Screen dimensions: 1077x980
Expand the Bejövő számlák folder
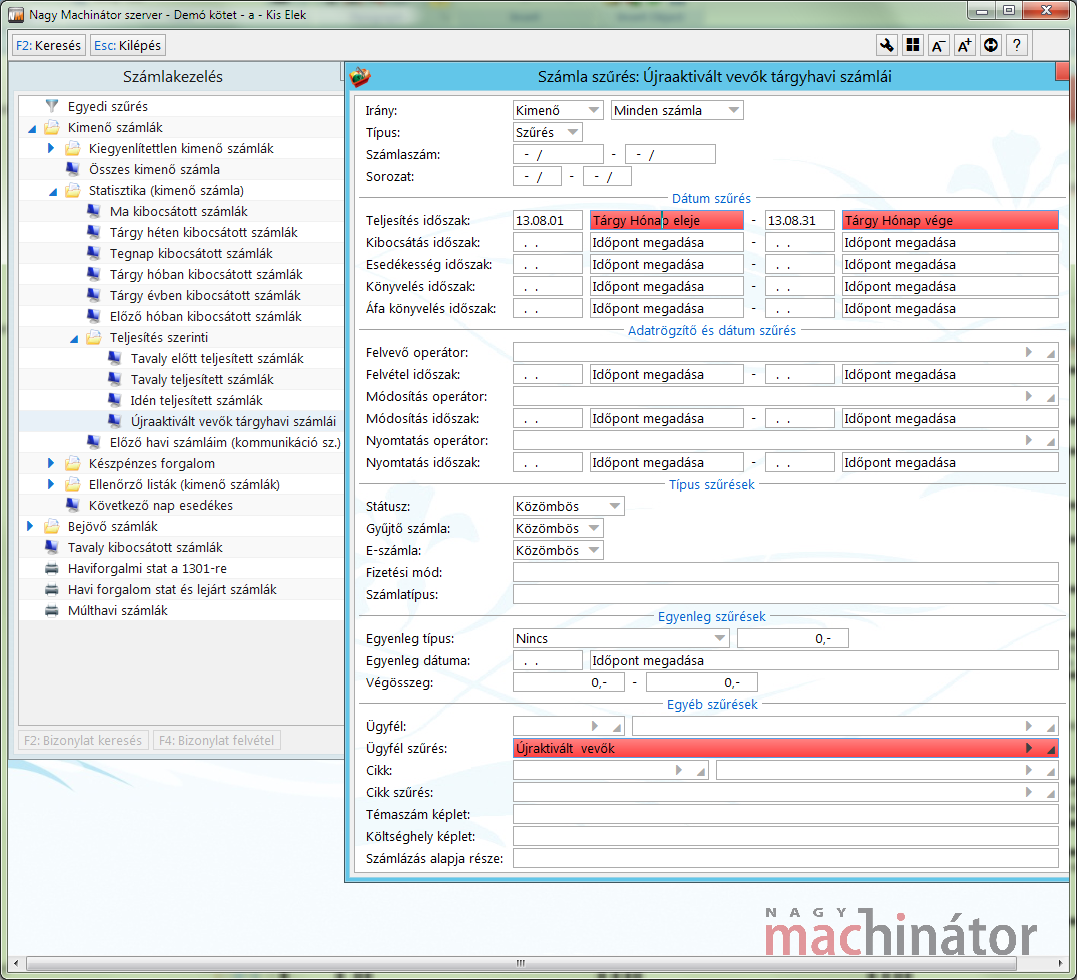31,526
